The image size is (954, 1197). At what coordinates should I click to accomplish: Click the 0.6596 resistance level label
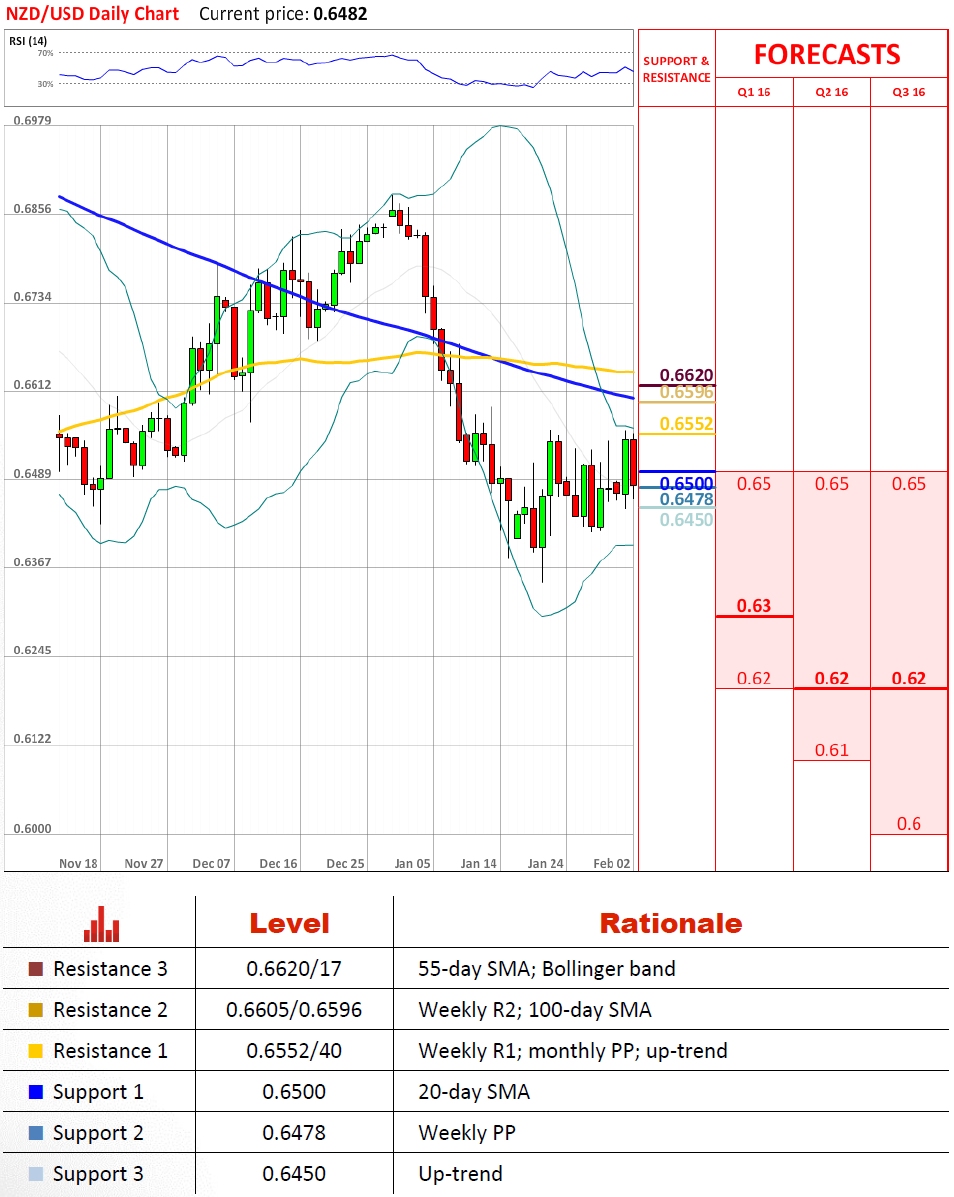tap(687, 392)
